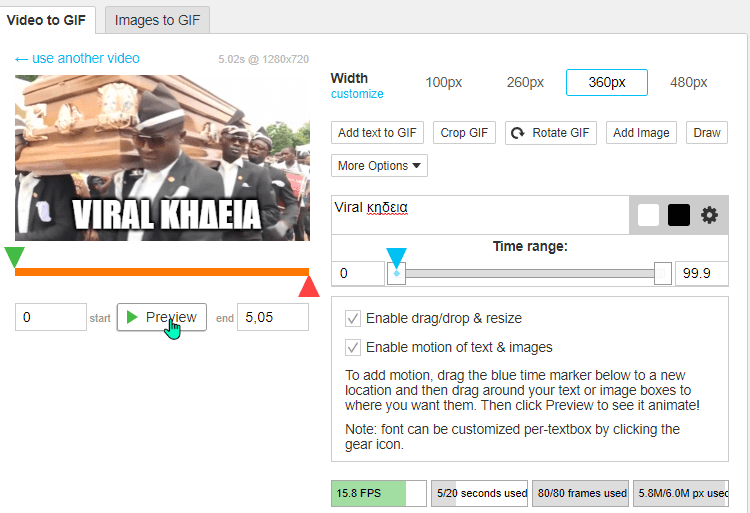The width and height of the screenshot is (750, 513).
Task: Click the Add Image button
Action: (641, 132)
